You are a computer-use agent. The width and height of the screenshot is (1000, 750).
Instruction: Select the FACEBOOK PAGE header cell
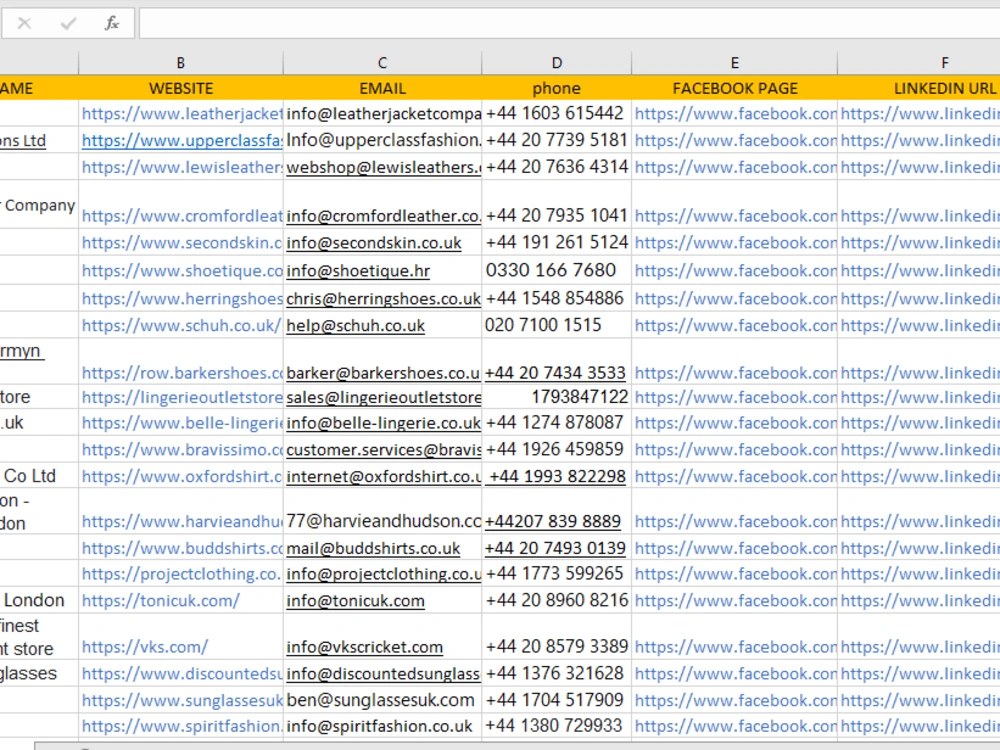735,88
